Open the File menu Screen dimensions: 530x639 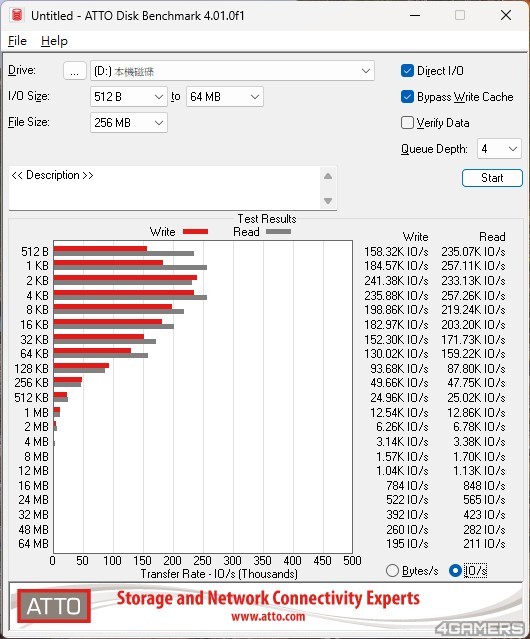point(17,41)
